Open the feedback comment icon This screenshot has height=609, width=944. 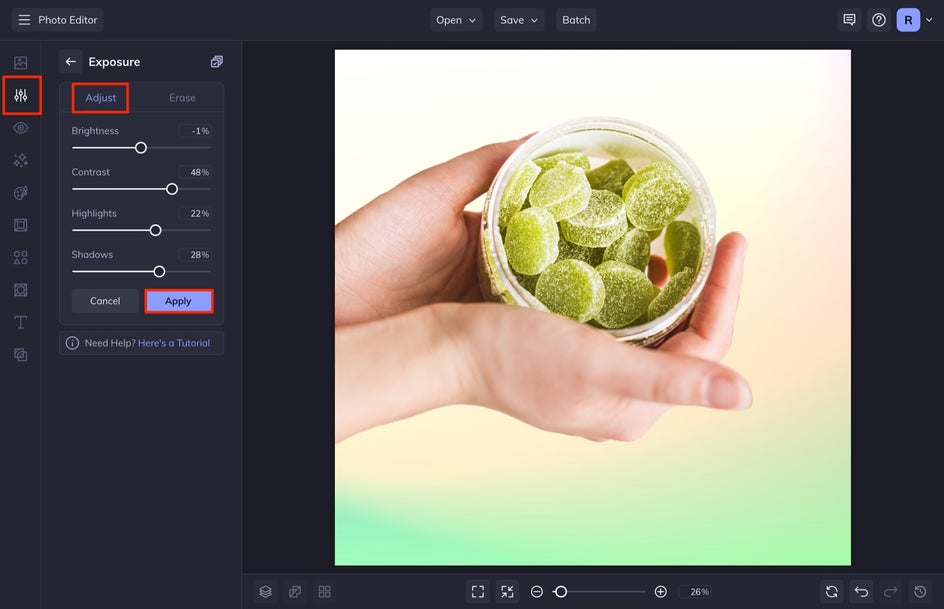[x=849, y=20]
